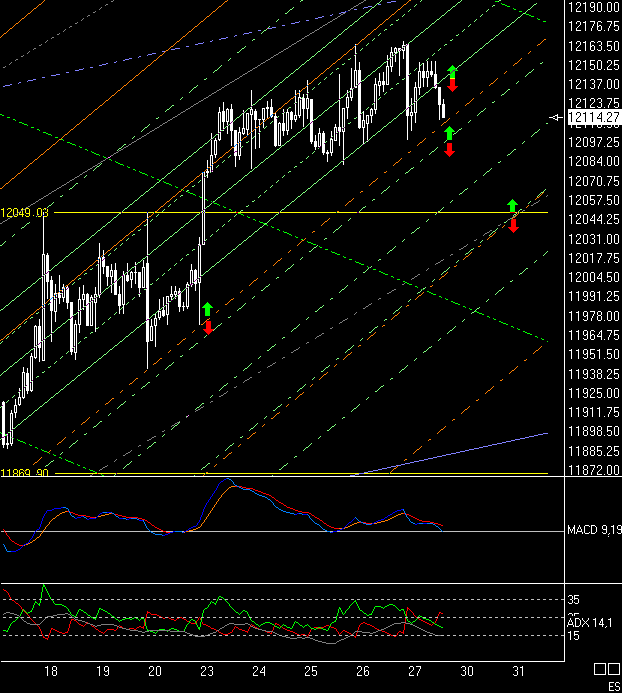Click the green up arrow near 12097 level
Image resolution: width=622 pixels, height=693 pixels.
click(x=450, y=132)
